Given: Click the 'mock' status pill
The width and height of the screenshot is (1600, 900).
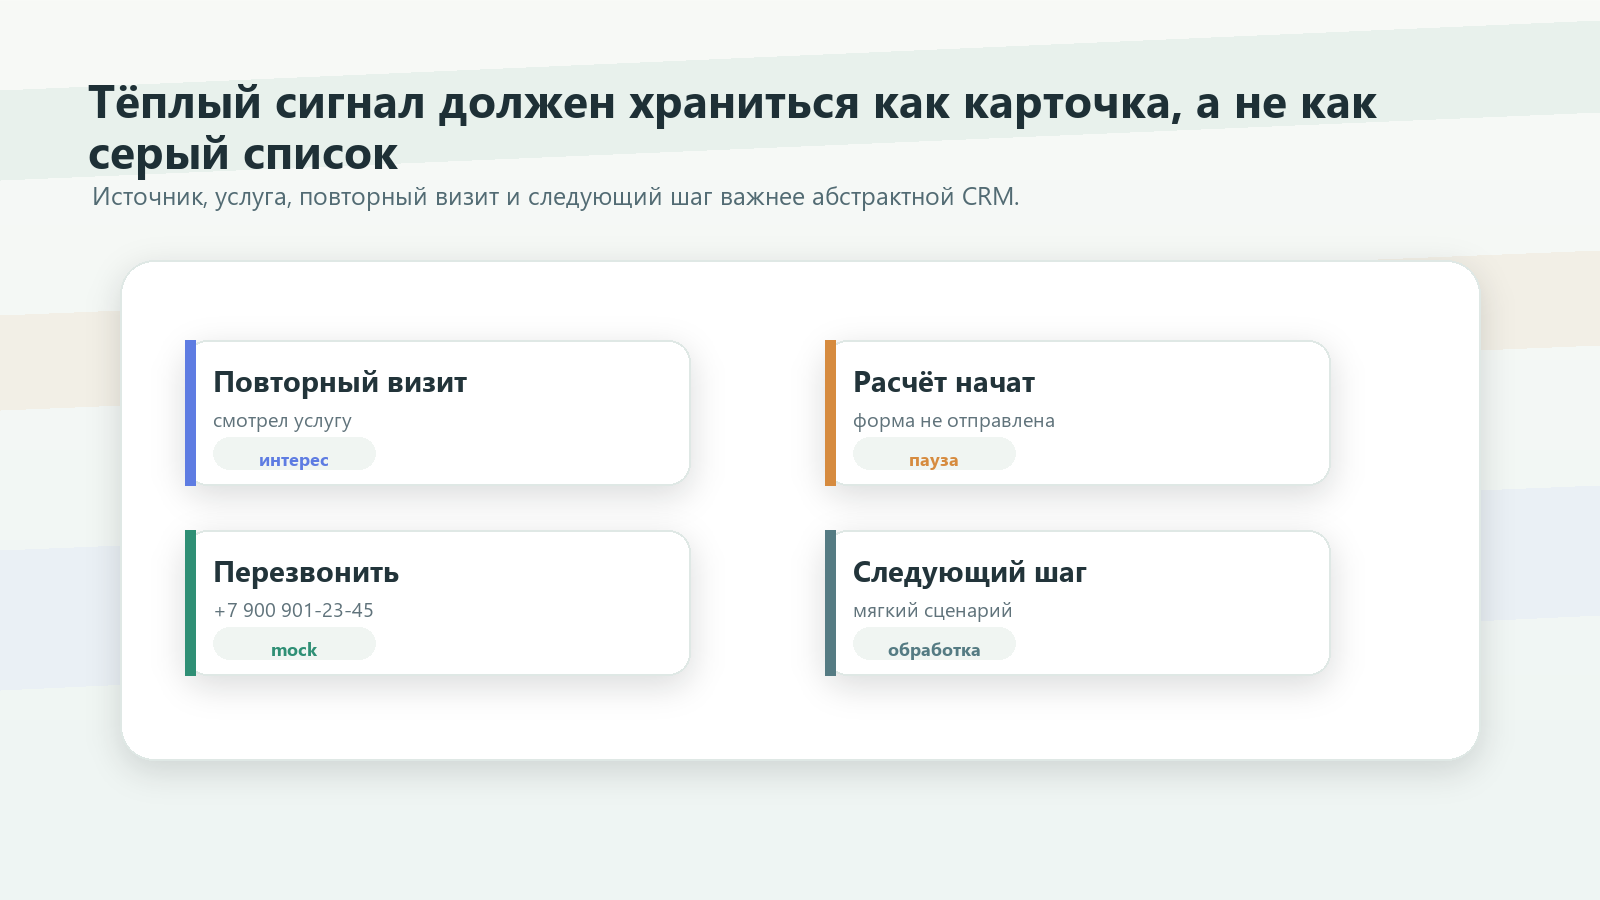Looking at the screenshot, I should (x=294, y=644).
